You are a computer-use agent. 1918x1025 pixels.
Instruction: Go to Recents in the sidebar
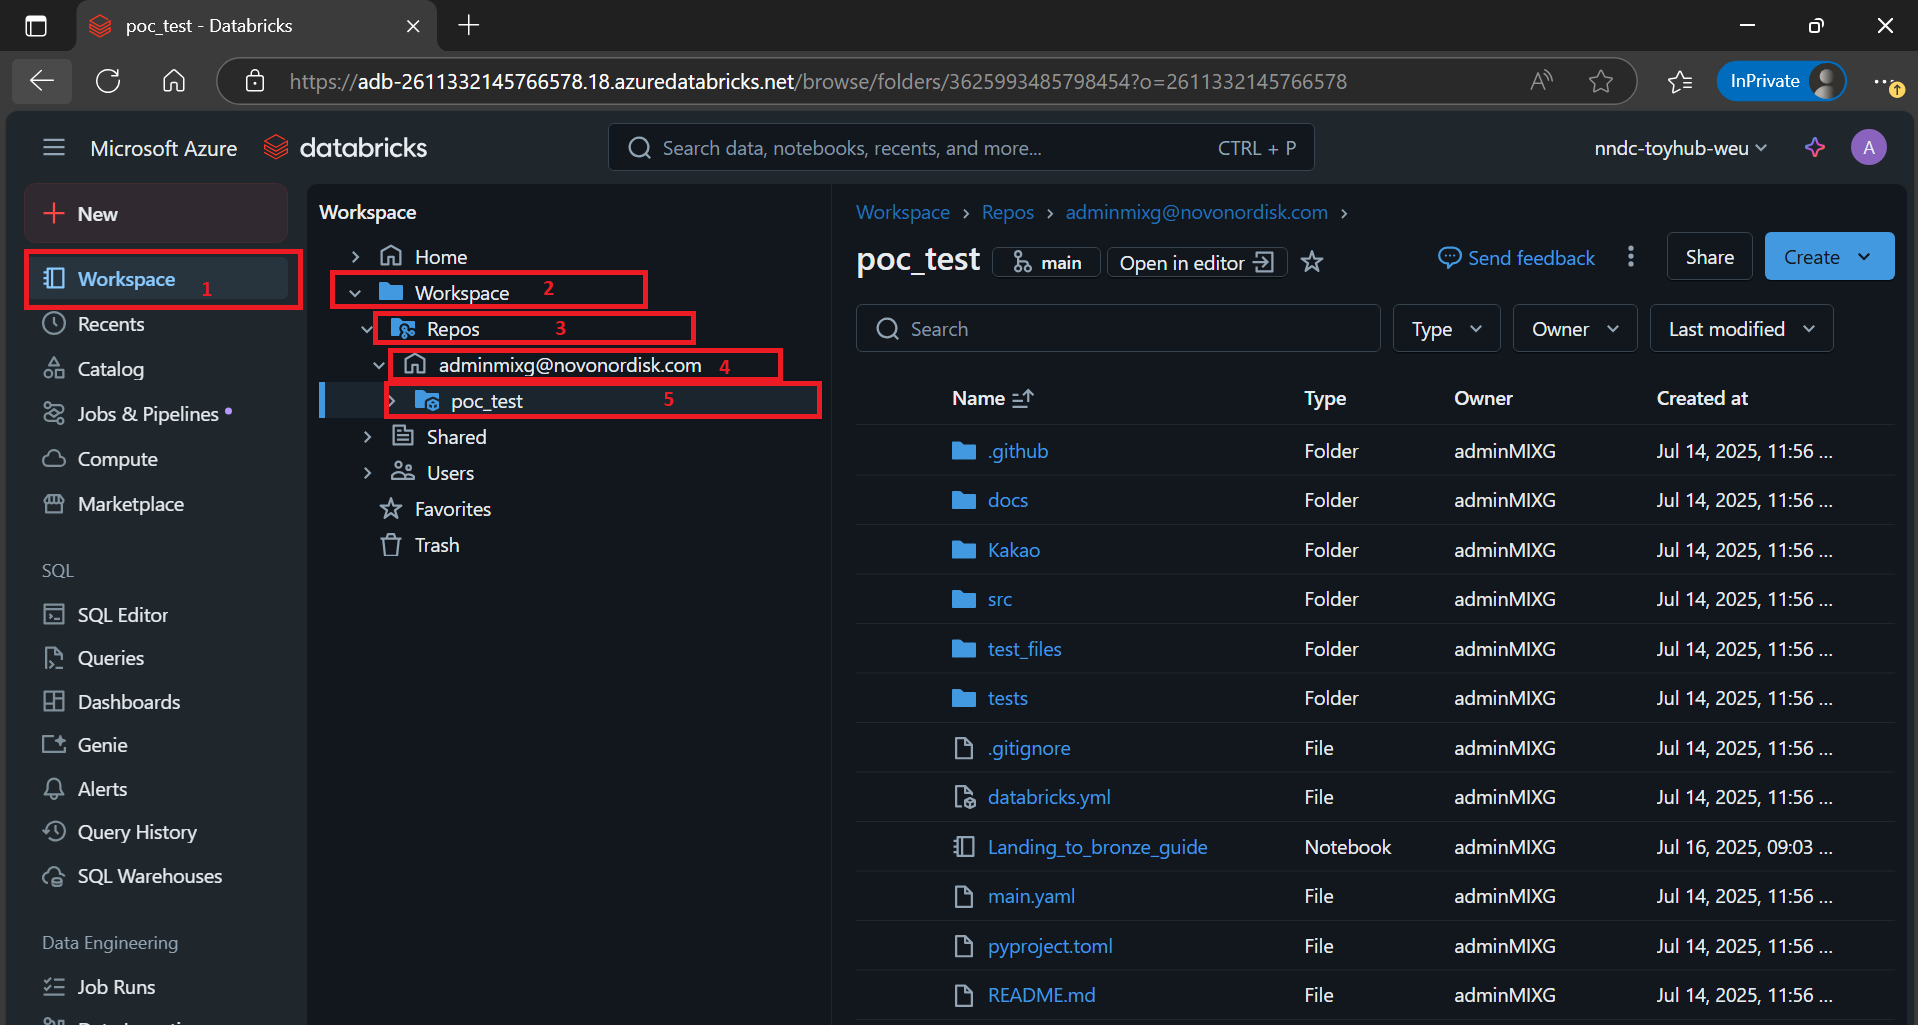click(93, 324)
